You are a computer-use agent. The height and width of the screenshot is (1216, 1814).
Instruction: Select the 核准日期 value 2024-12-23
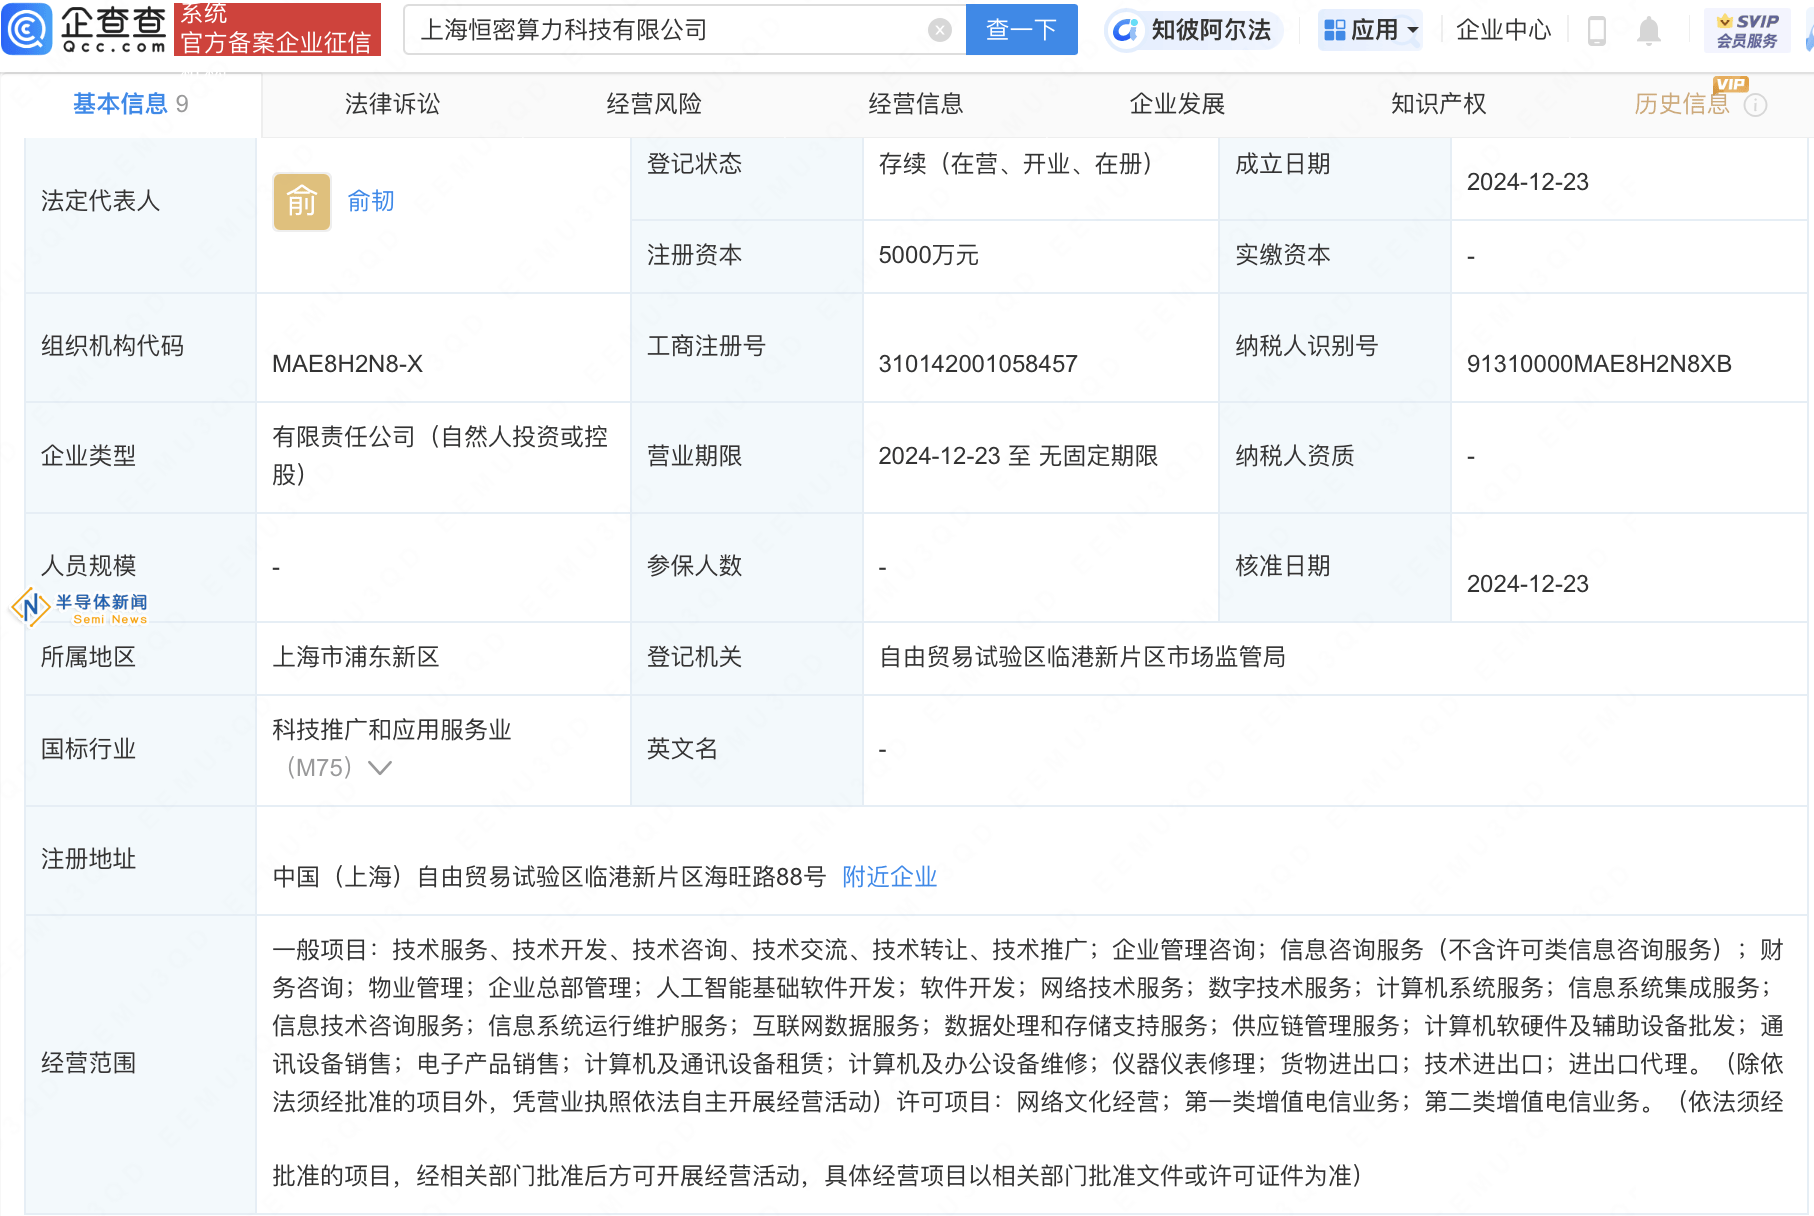click(x=1527, y=584)
